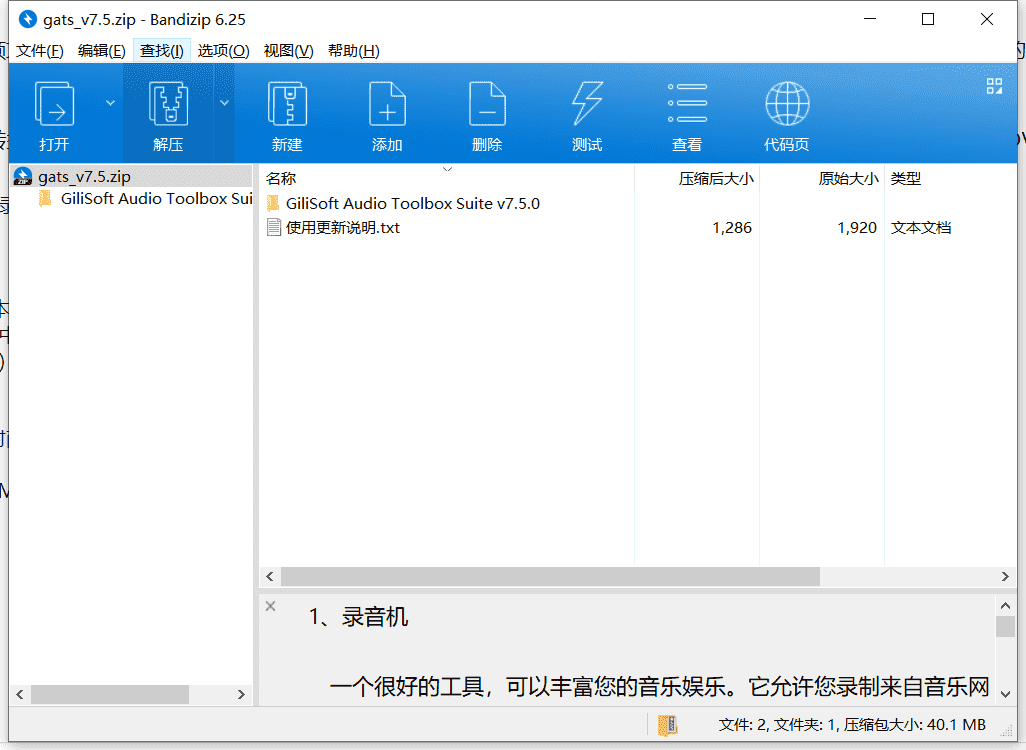1026x750 pixels.
Task: Click the tree panel horizontal scrollbar thumb
Action: pos(110,694)
